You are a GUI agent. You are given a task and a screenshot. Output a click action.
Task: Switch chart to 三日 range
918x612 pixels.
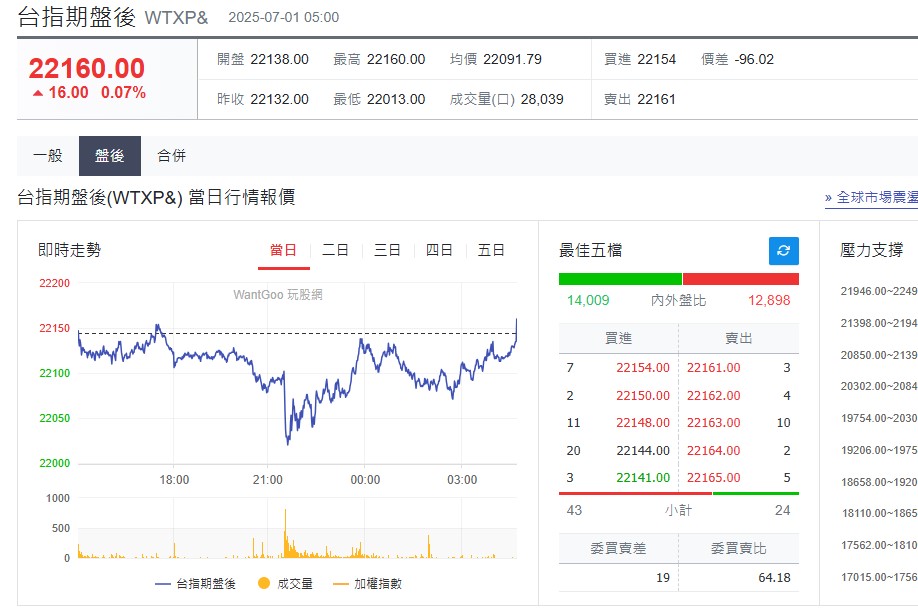tap(387, 251)
